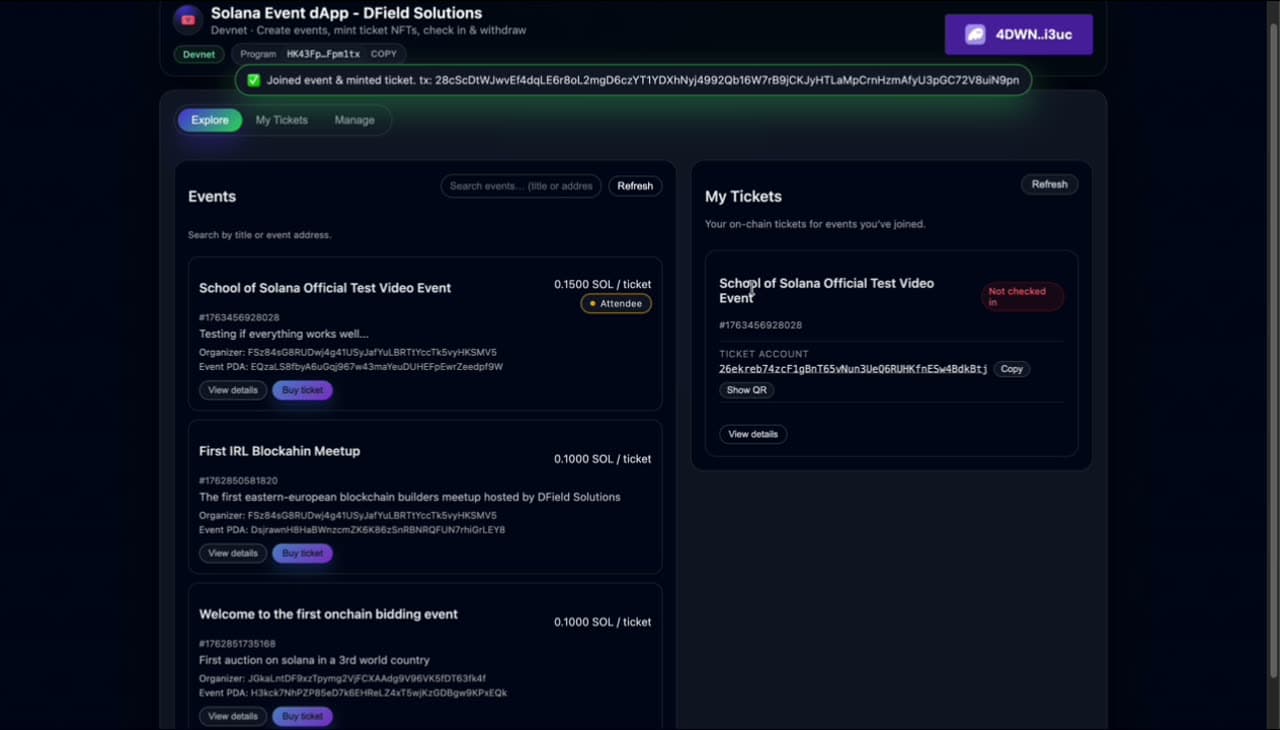The height and width of the screenshot is (730, 1280).
Task: Click Event PDA starting with H3kck7NhPZP85eD7
Action: click(x=353, y=693)
